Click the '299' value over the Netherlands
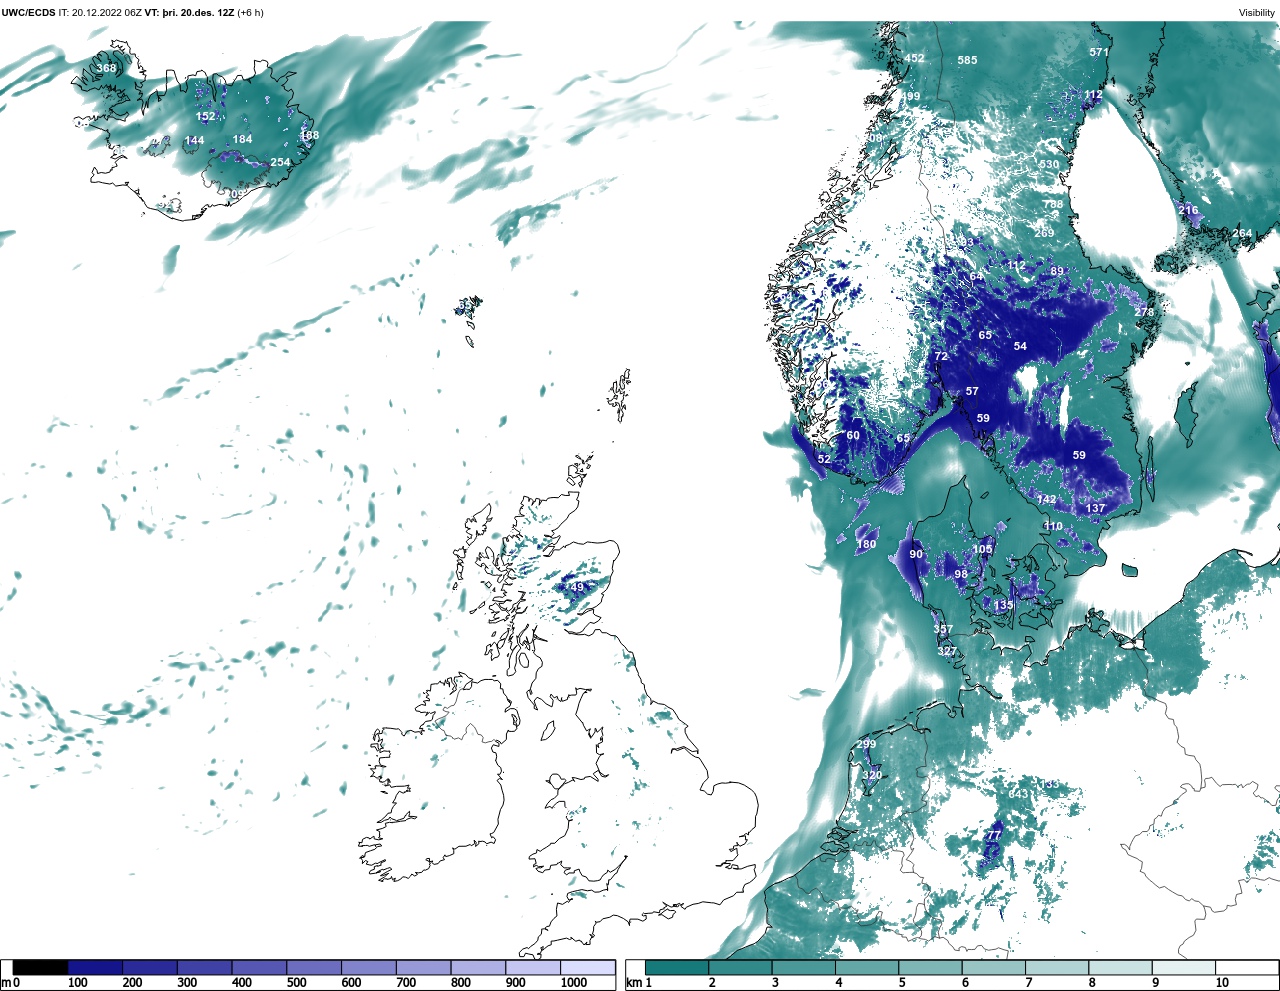The height and width of the screenshot is (991, 1280). pos(866,745)
